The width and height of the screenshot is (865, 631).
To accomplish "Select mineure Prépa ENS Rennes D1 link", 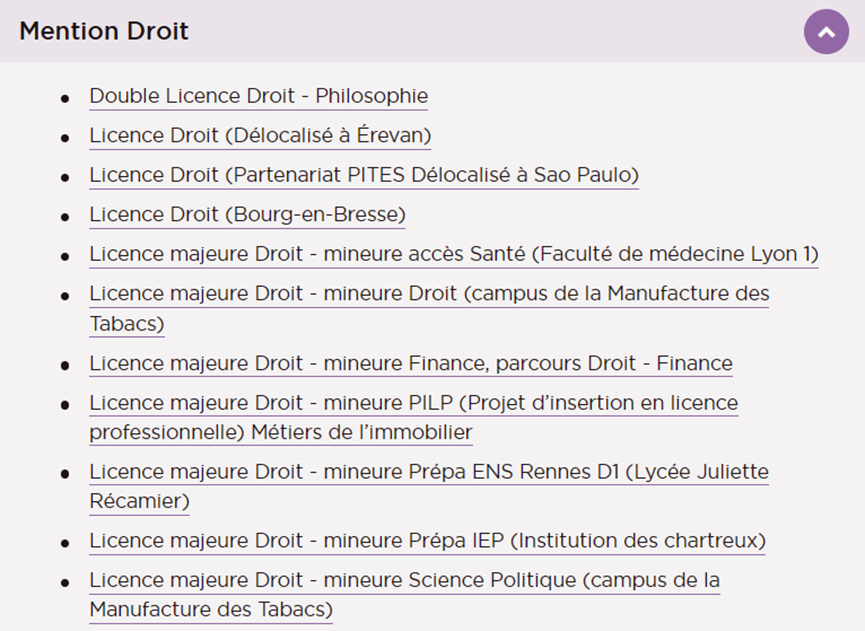I will click(x=429, y=486).
